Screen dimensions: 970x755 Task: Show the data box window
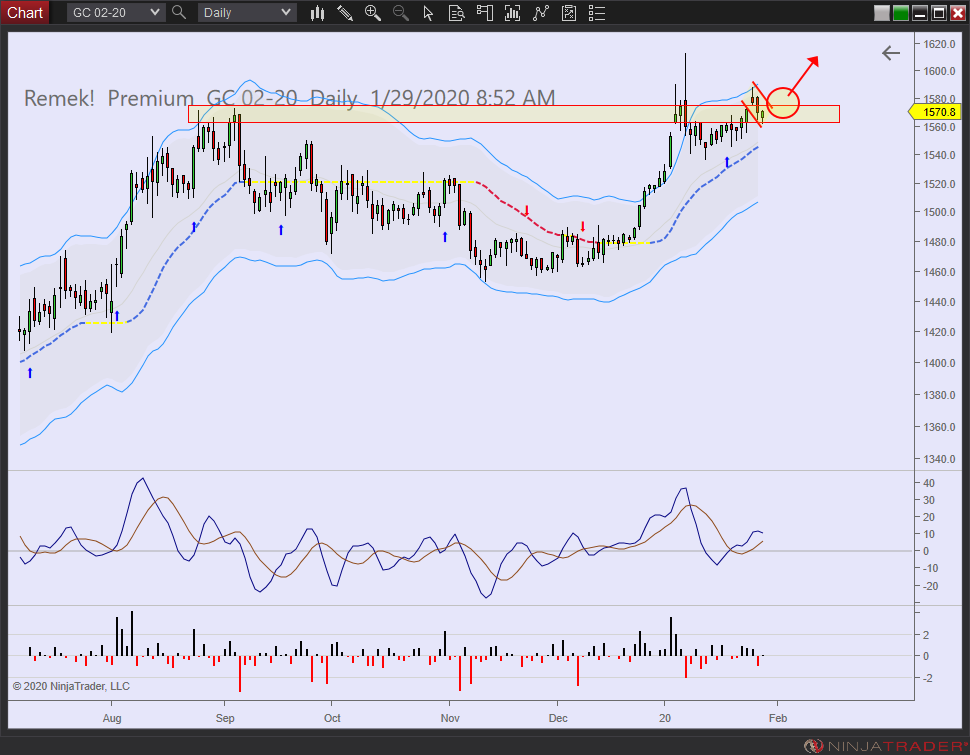coord(457,12)
